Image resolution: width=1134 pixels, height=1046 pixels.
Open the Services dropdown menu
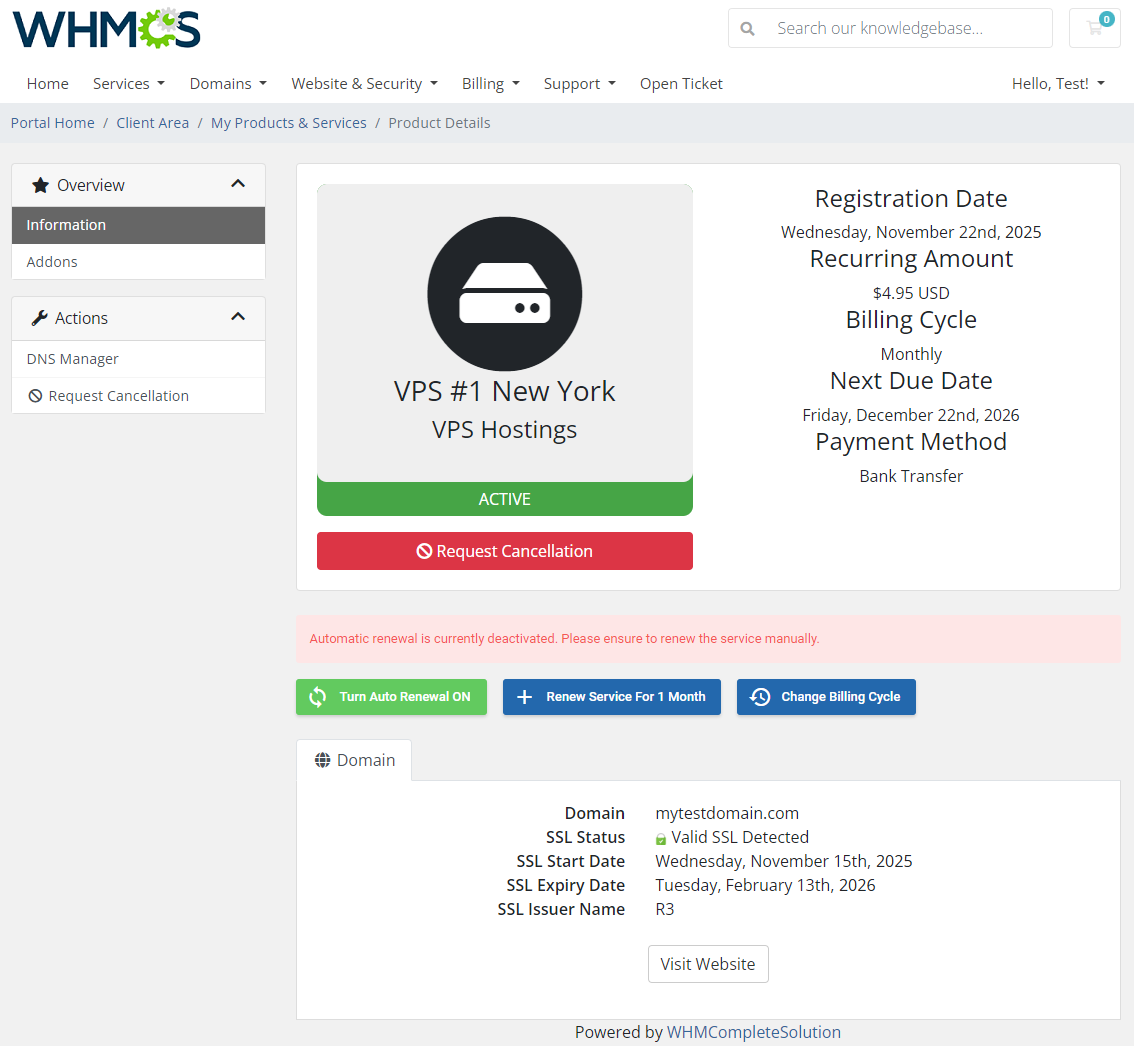coord(128,84)
